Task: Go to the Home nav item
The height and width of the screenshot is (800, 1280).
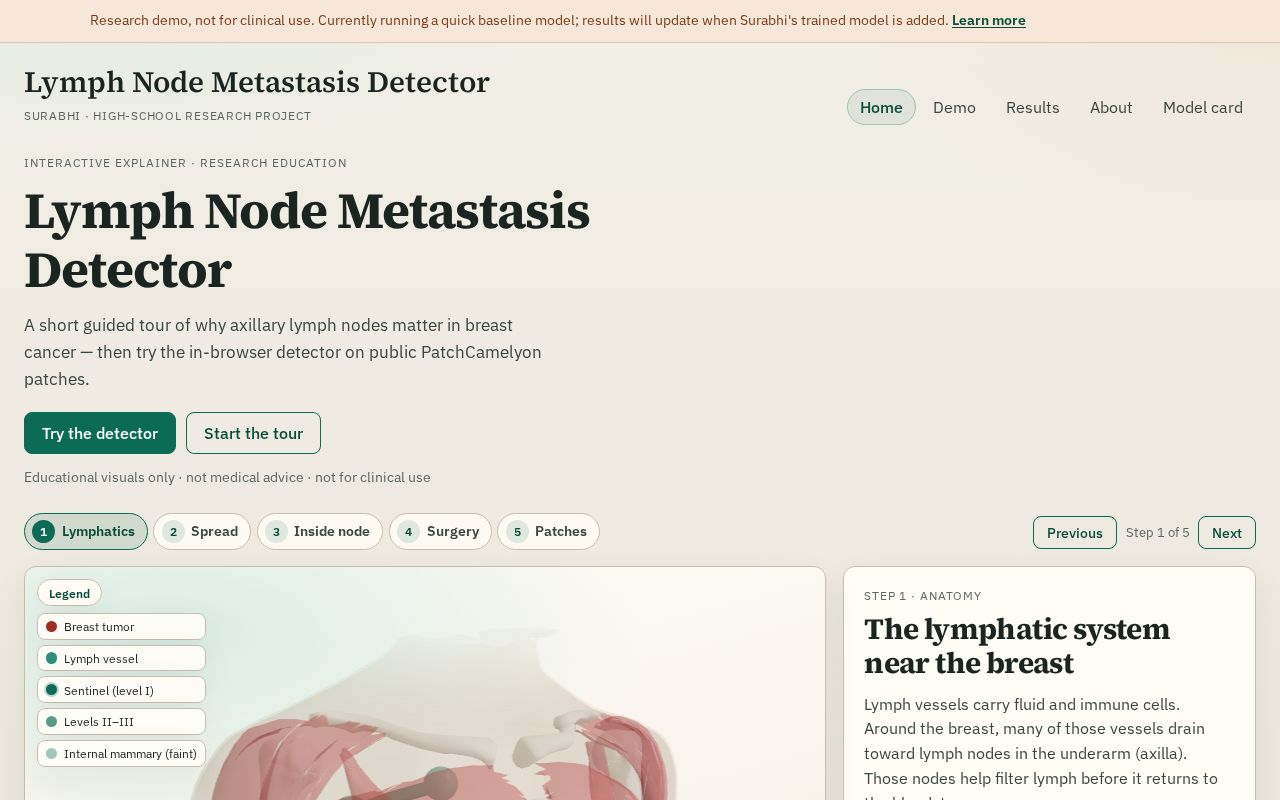Action: pyautogui.click(x=881, y=107)
